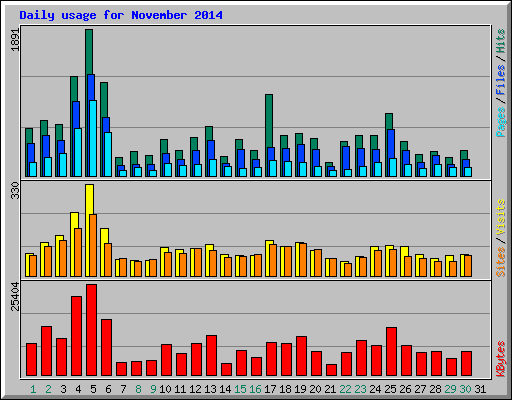Click day label 23 on the x-axis

[360, 389]
